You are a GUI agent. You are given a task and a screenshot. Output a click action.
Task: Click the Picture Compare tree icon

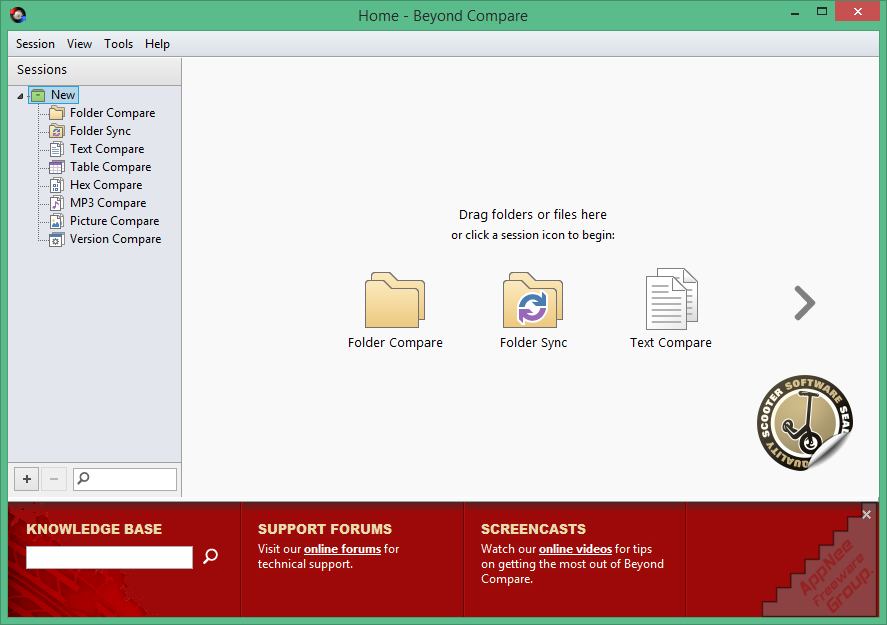click(57, 221)
